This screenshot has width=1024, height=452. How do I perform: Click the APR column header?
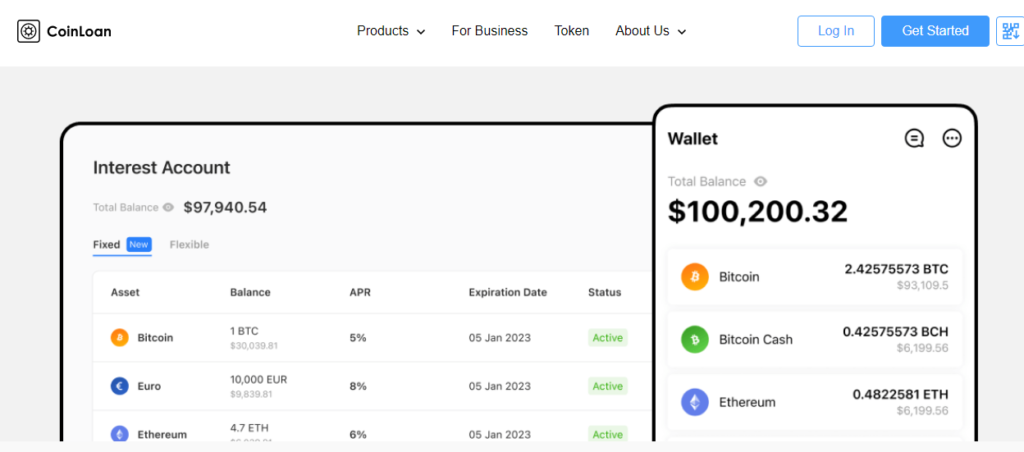[360, 293]
